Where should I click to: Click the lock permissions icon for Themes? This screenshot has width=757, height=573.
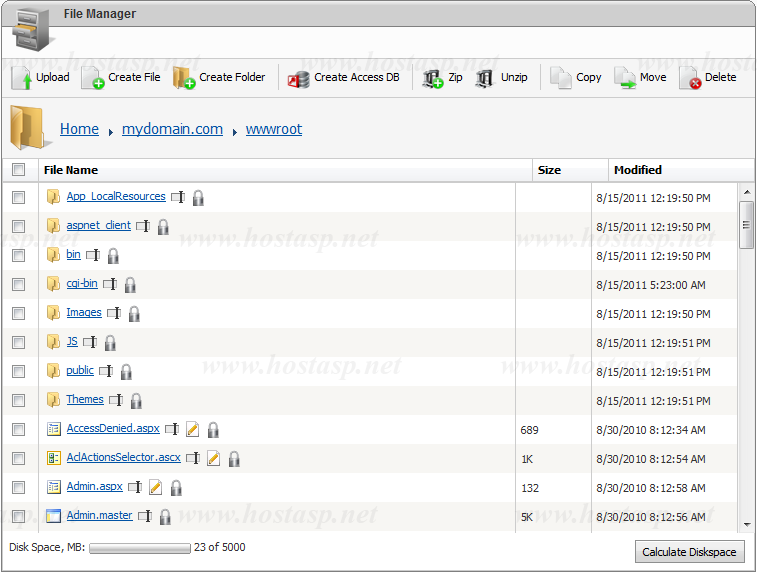(136, 401)
